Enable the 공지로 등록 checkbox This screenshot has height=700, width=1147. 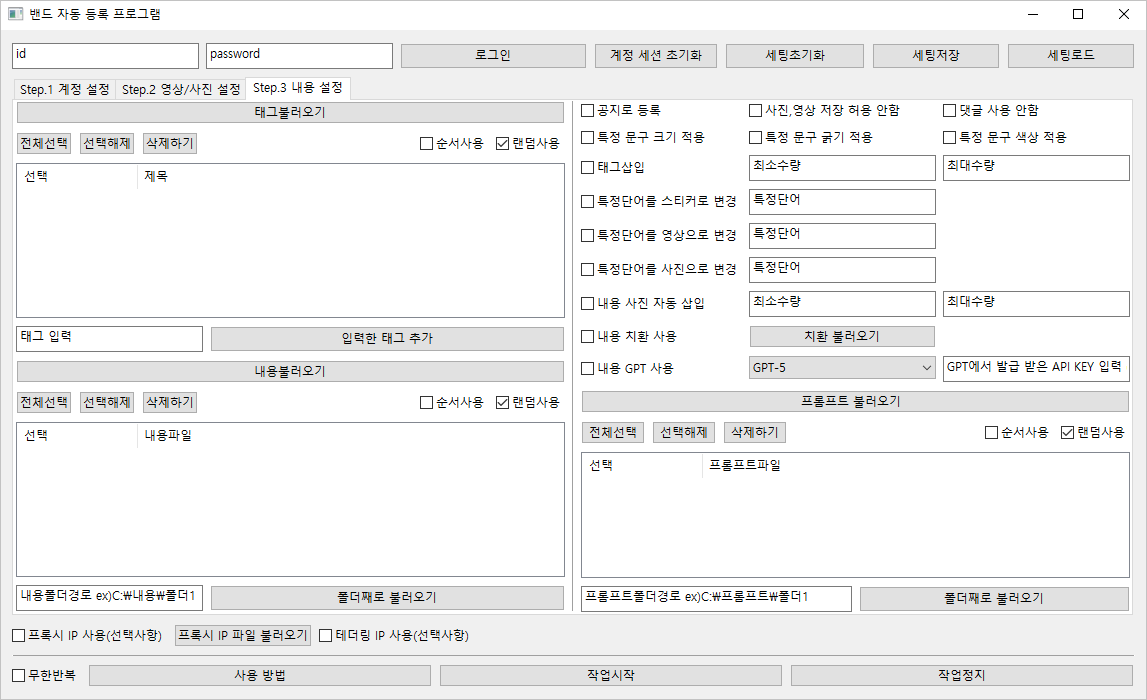click(x=588, y=110)
